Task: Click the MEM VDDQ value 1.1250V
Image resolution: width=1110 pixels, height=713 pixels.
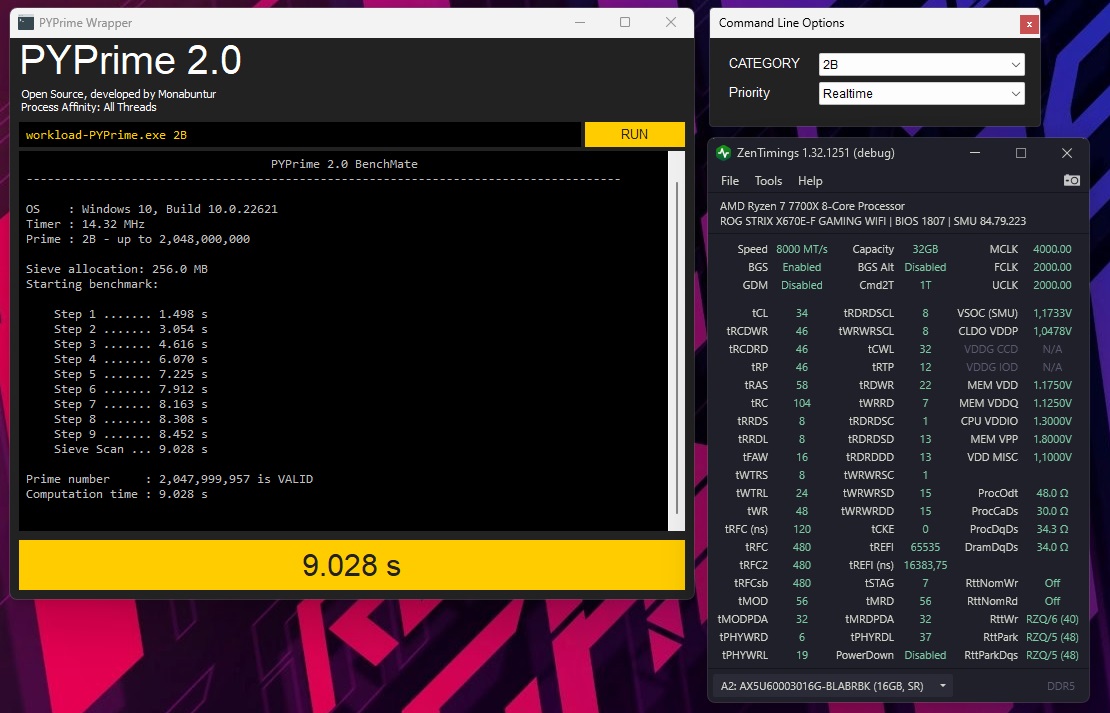Action: 1052,403
